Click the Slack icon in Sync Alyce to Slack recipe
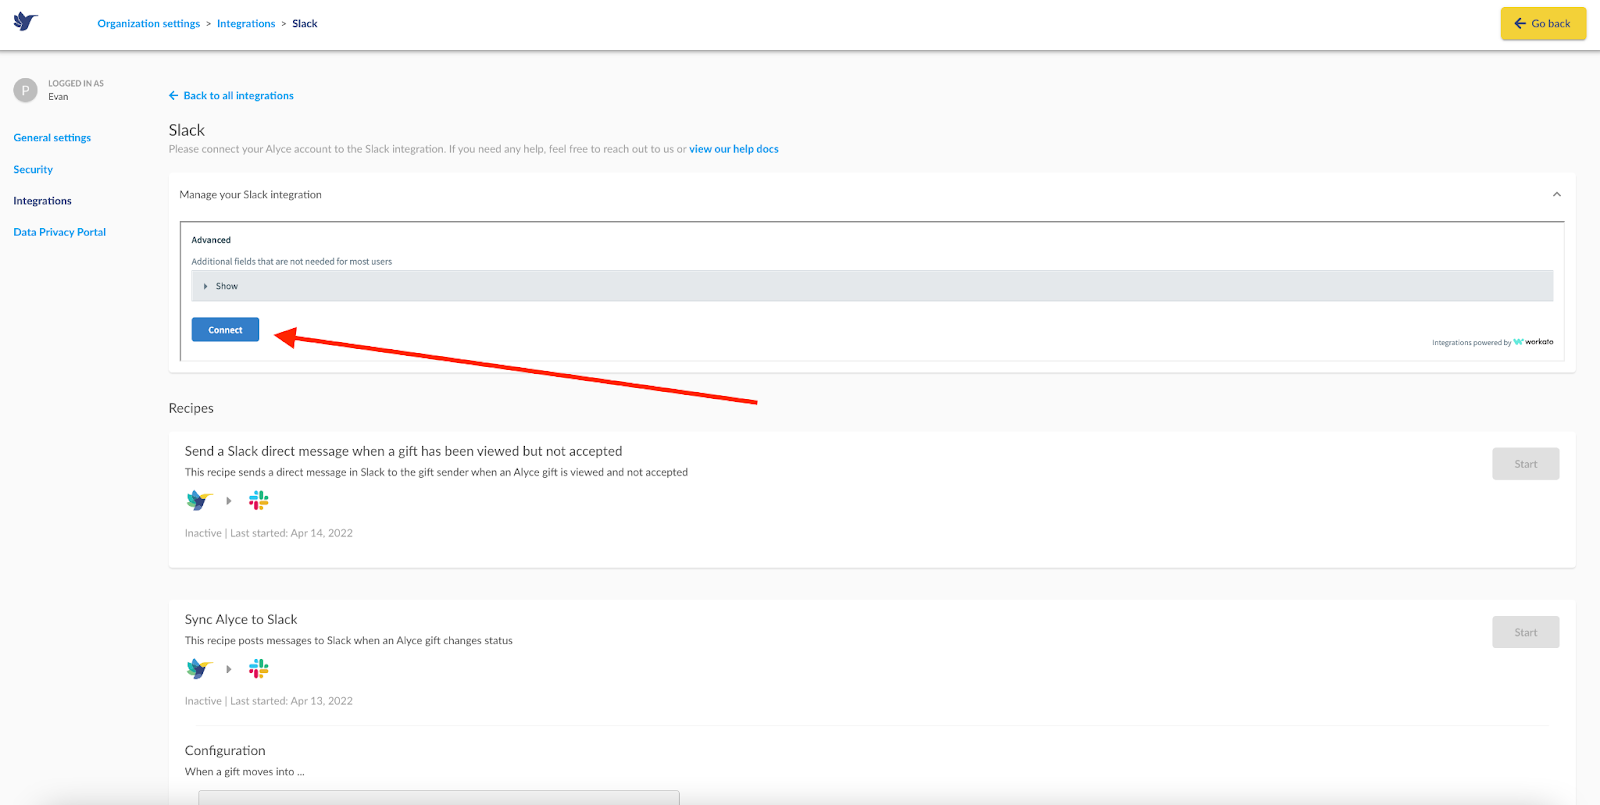 [x=259, y=668]
